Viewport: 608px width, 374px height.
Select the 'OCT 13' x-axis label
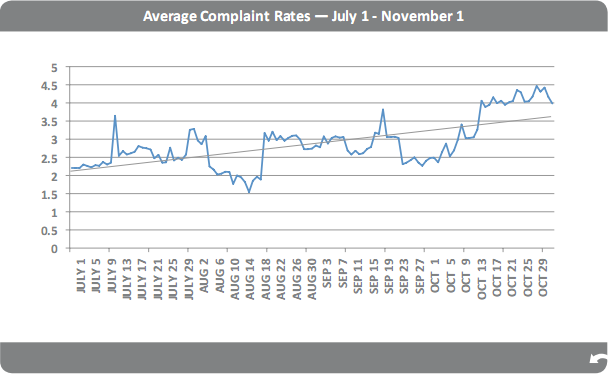click(481, 278)
